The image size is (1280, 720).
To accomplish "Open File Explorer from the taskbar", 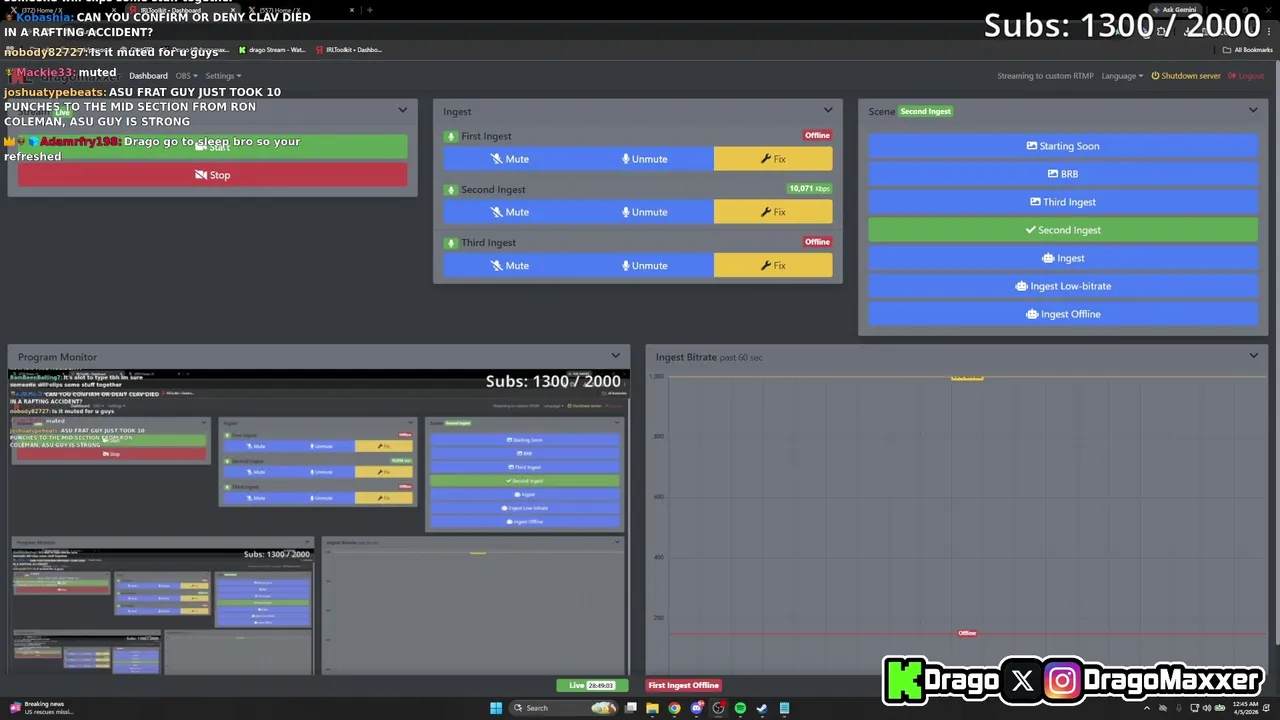I will pyautogui.click(x=652, y=708).
